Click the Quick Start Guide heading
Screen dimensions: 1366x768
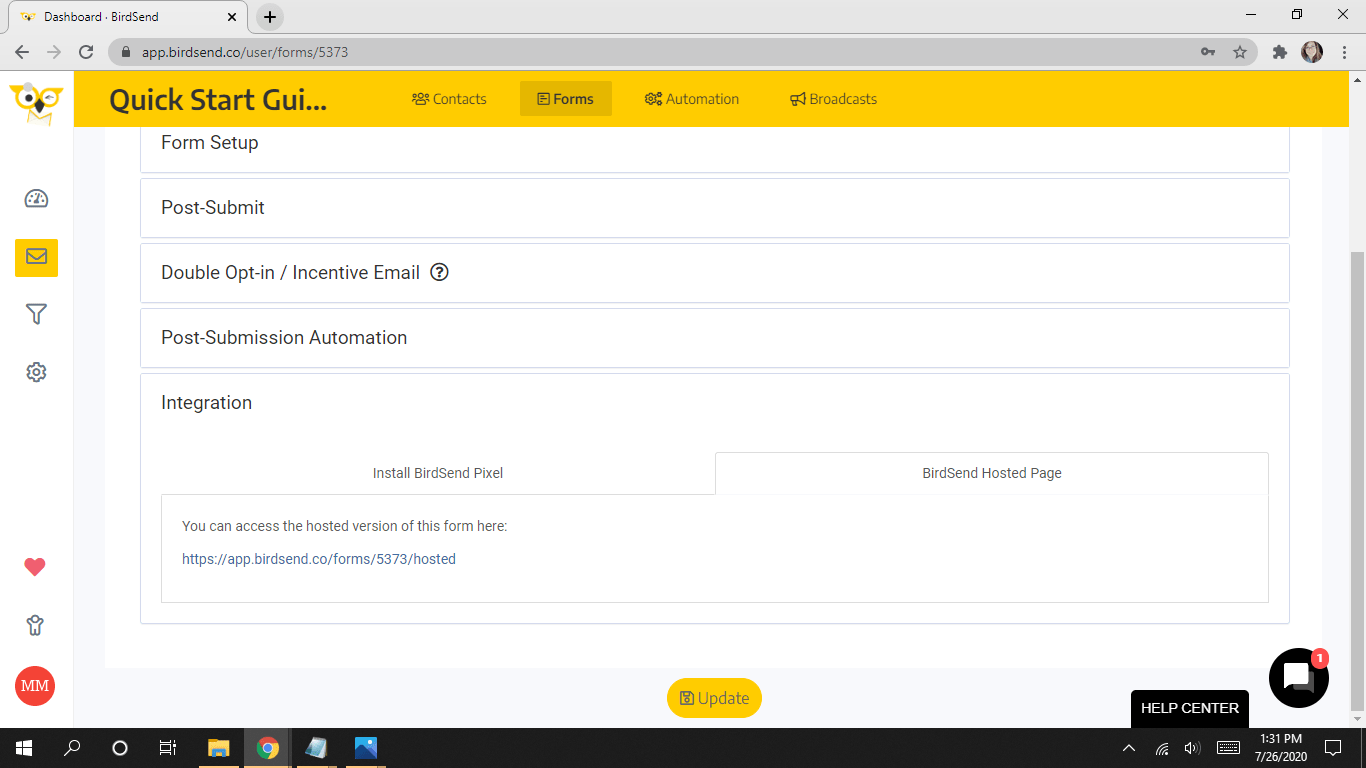[218, 99]
